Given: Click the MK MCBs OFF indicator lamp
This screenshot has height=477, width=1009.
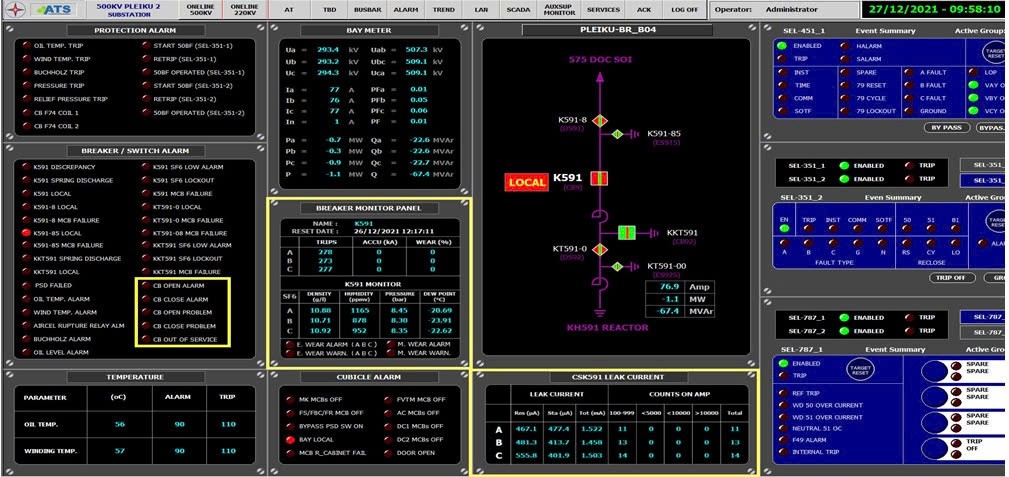Looking at the screenshot, I should 290,399.
